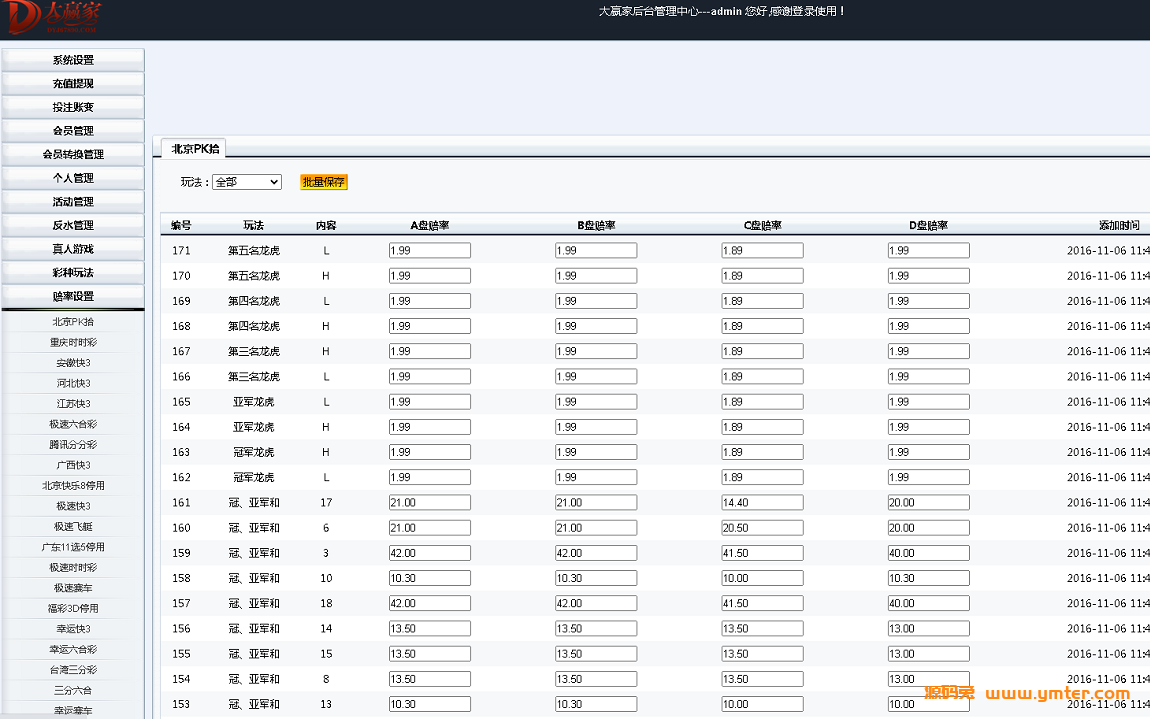Select 台湾三分彩 in sidebar

point(73,670)
